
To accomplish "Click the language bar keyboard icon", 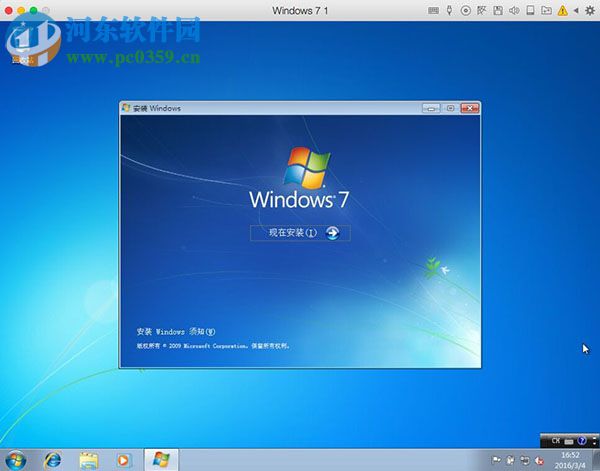I will 569,441.
